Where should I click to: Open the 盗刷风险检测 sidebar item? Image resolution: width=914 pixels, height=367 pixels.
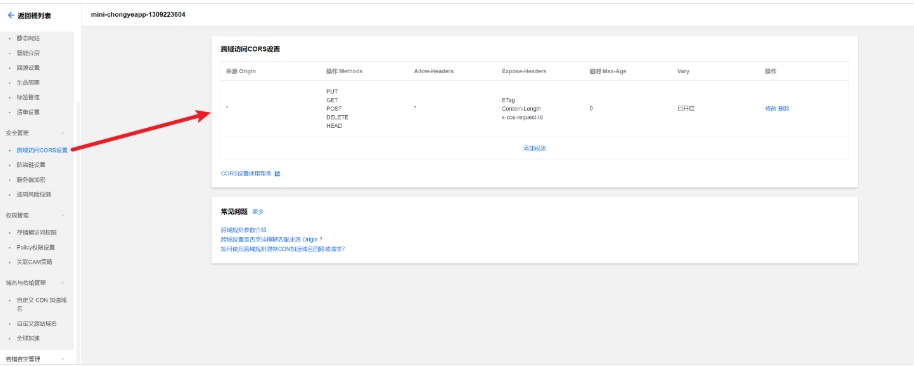(34, 195)
